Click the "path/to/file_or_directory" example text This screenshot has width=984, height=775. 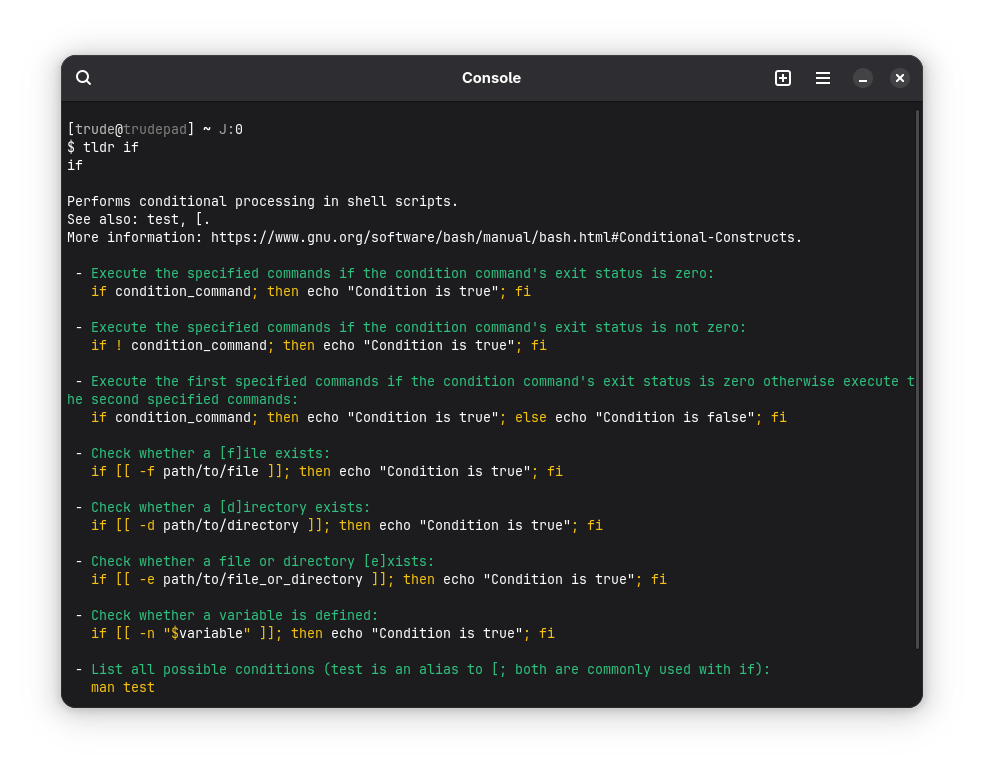coord(263,580)
